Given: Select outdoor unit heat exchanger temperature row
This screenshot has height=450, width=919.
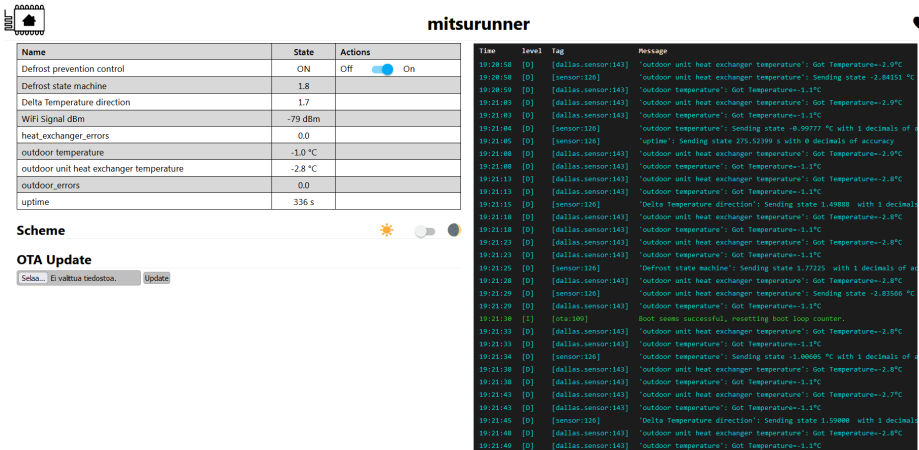Looking at the screenshot, I should coord(239,169).
